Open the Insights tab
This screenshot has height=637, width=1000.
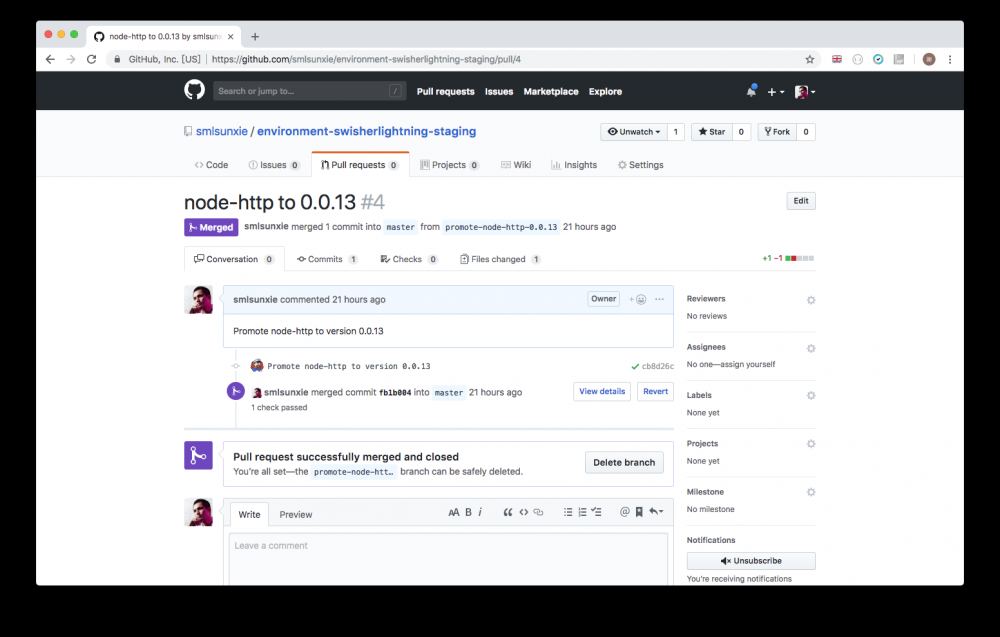point(574,165)
